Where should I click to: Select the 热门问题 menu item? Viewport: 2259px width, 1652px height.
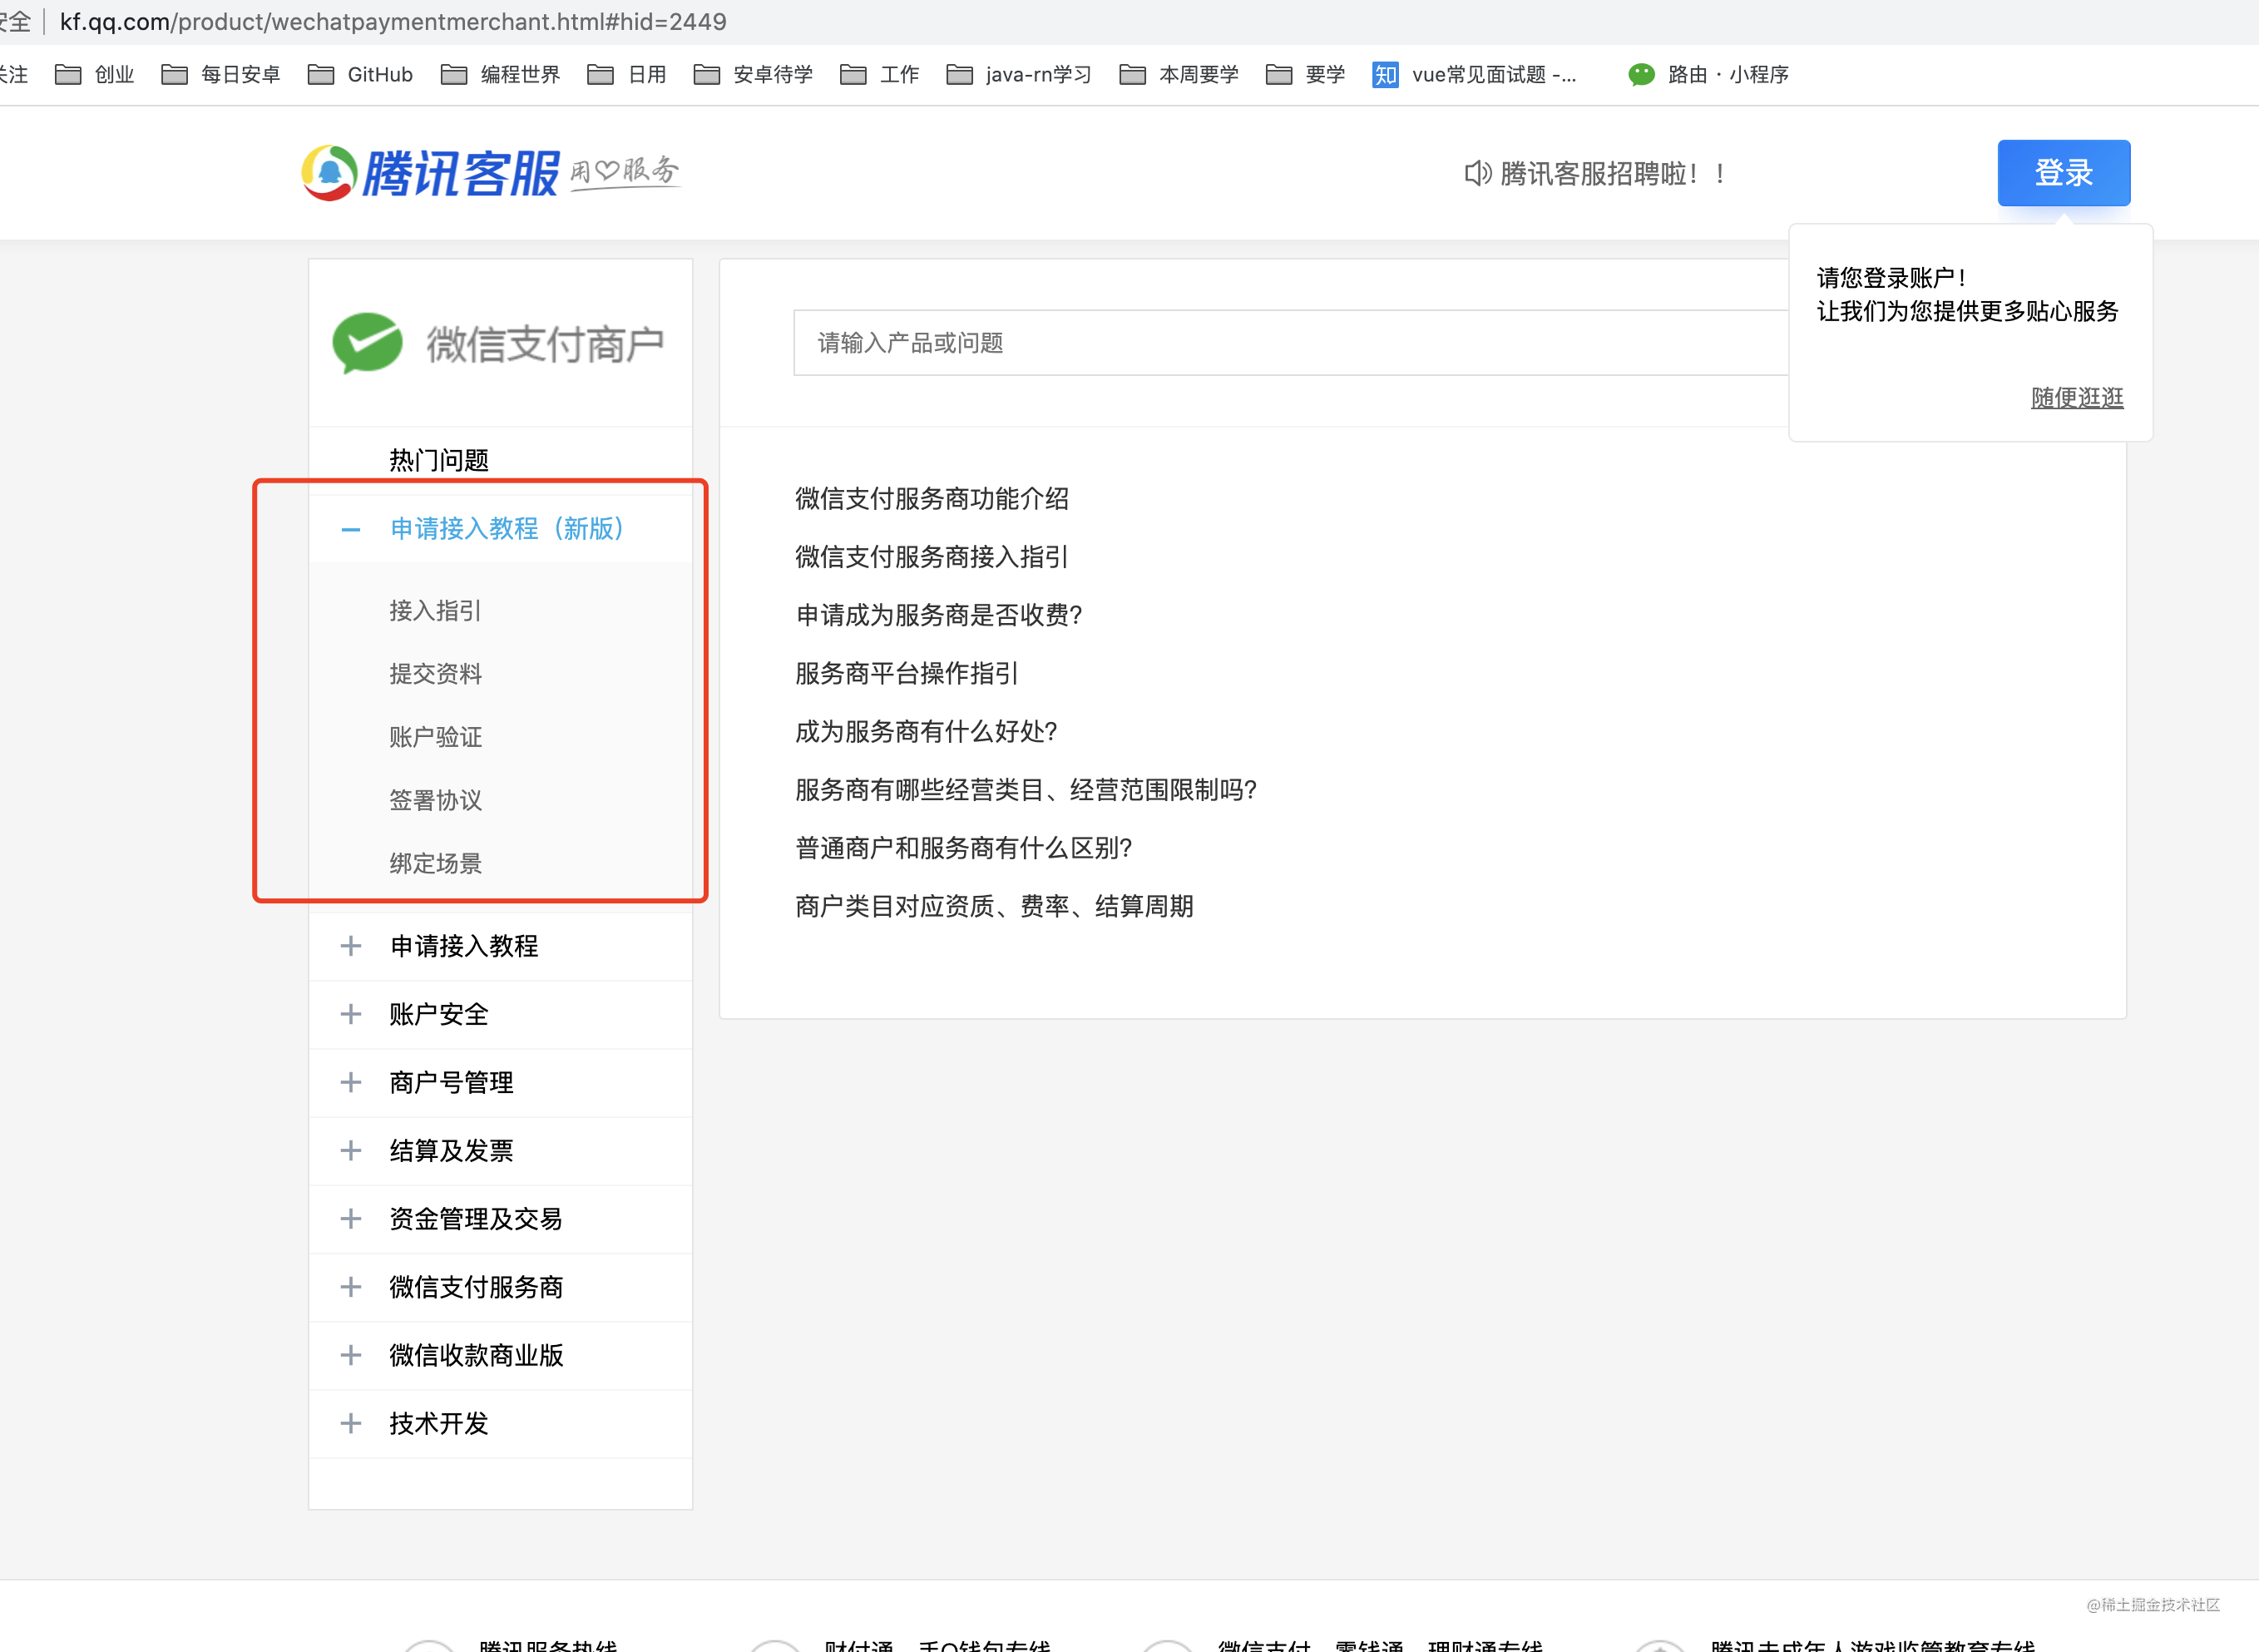(x=439, y=460)
